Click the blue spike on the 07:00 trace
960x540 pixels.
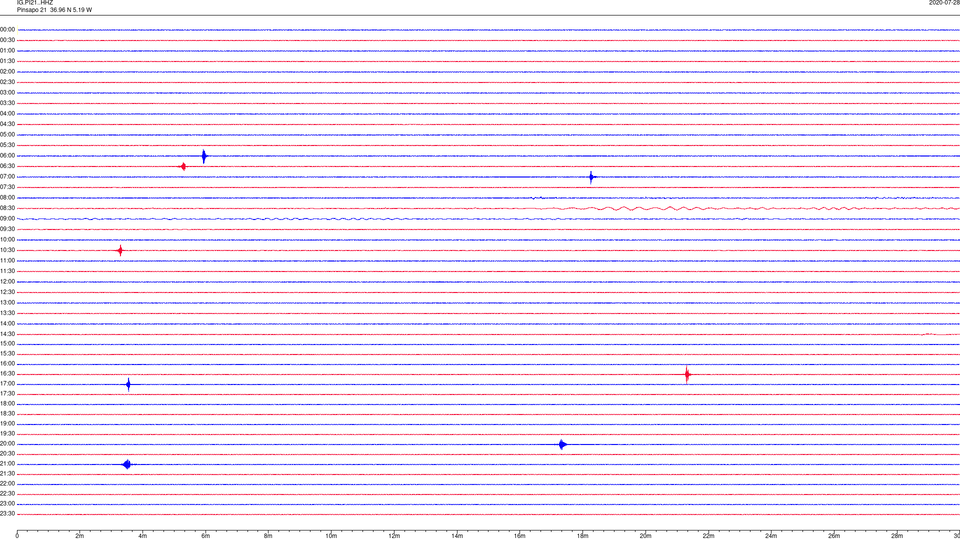point(591,178)
